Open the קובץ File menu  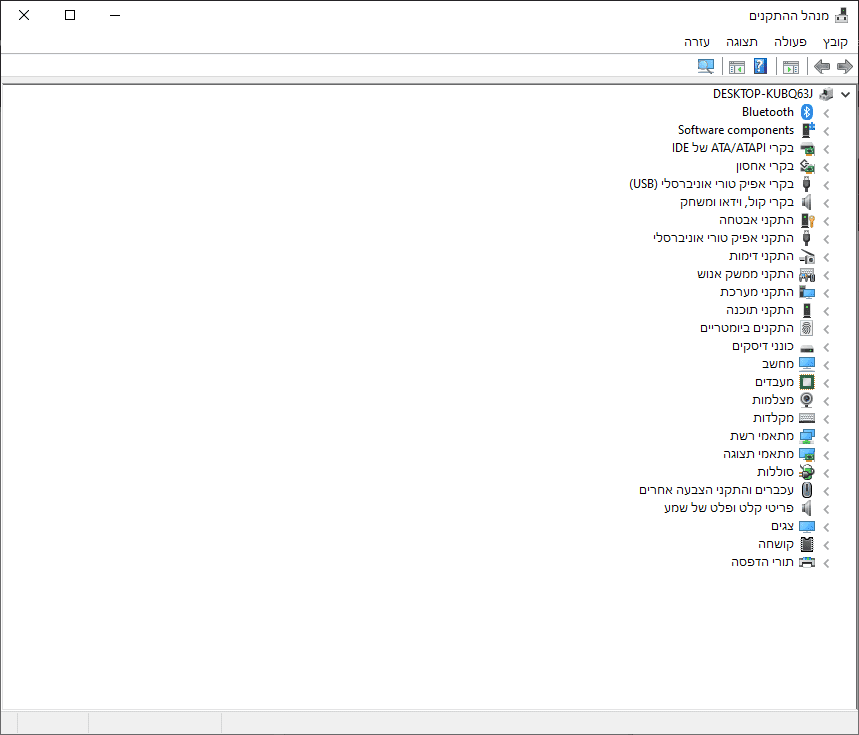pos(835,42)
